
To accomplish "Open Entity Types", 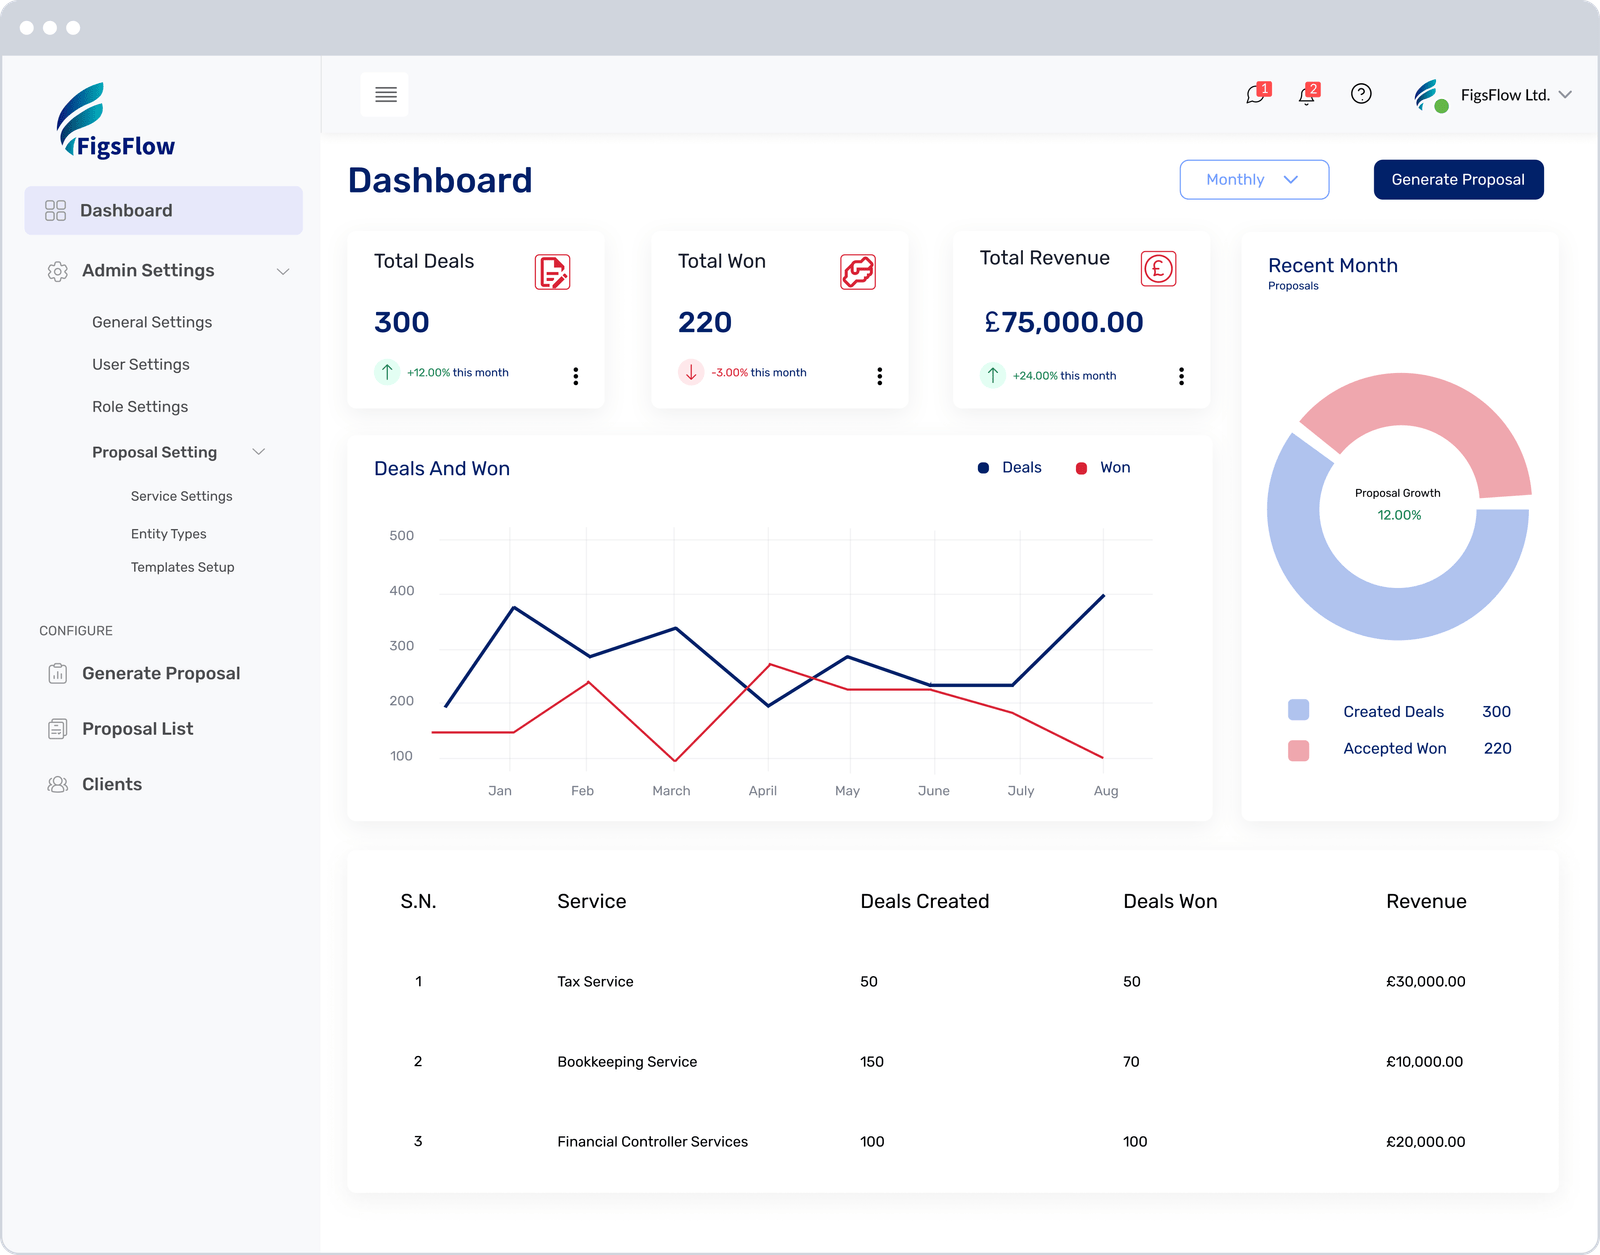I will point(169,534).
